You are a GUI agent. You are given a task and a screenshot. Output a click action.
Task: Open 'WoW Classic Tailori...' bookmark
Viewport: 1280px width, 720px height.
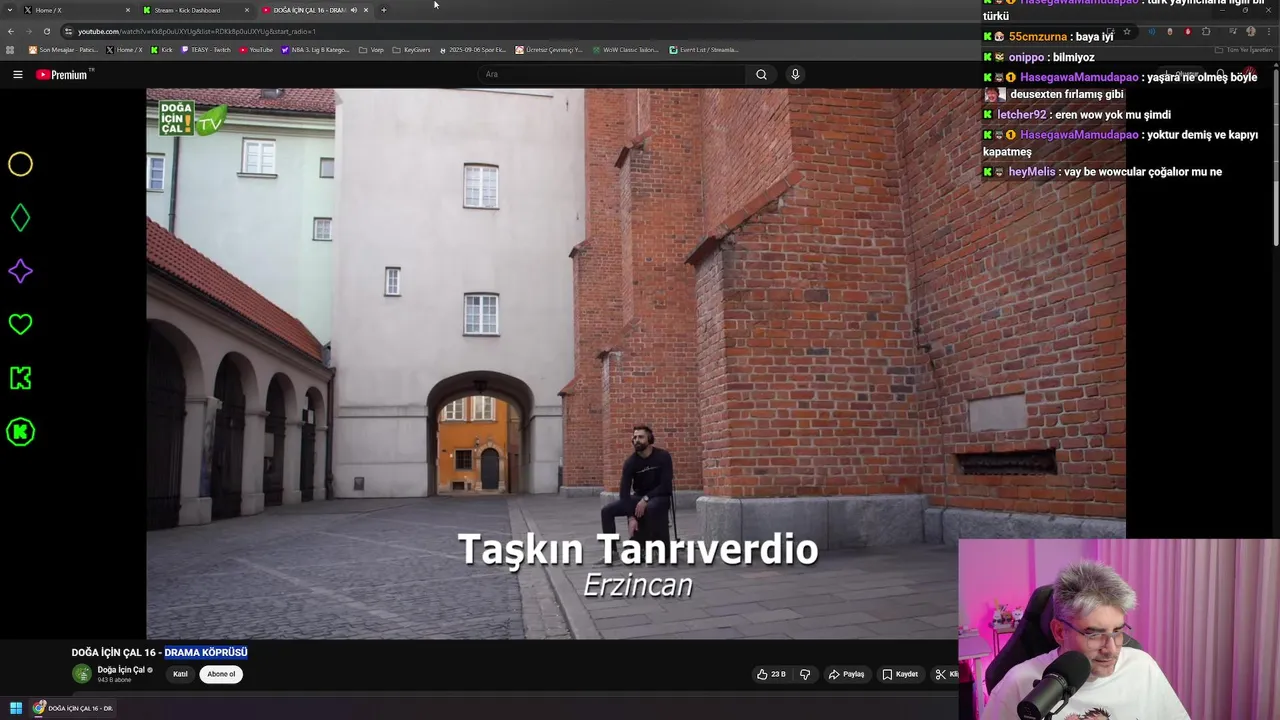625,50
